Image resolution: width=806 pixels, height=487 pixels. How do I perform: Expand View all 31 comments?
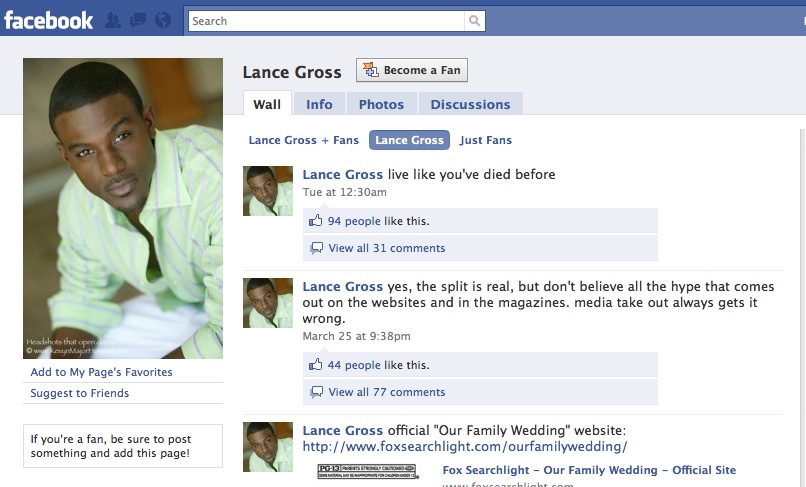tap(387, 248)
